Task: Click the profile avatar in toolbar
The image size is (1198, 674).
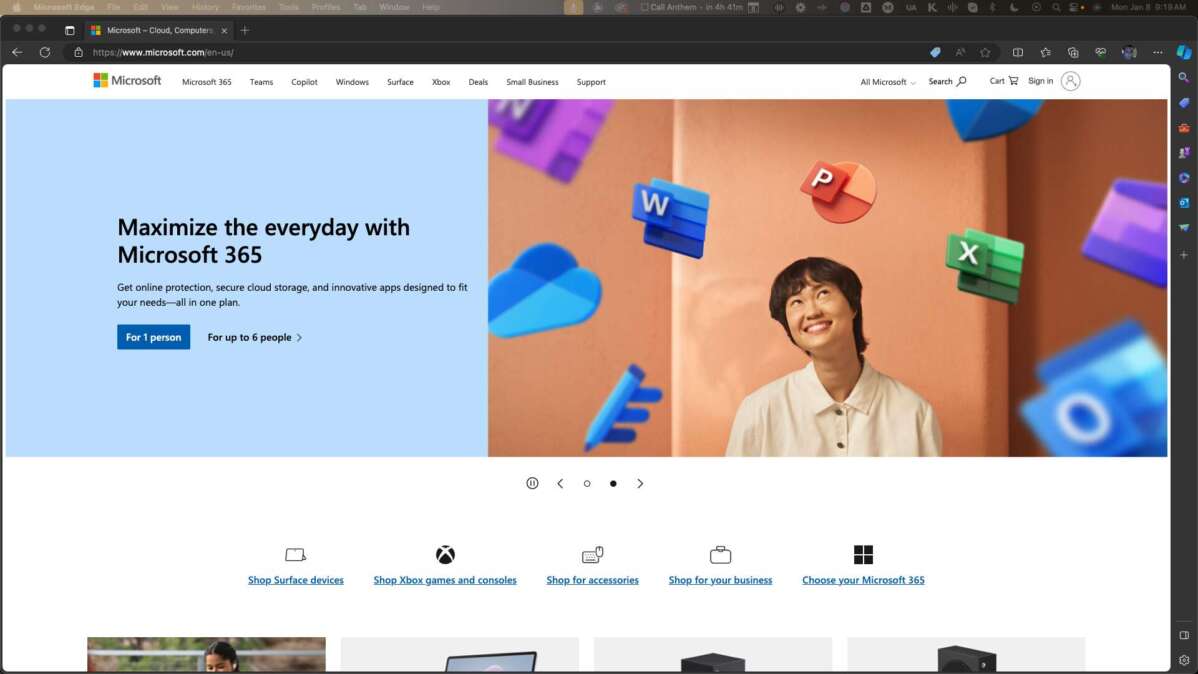Action: pyautogui.click(x=1129, y=53)
